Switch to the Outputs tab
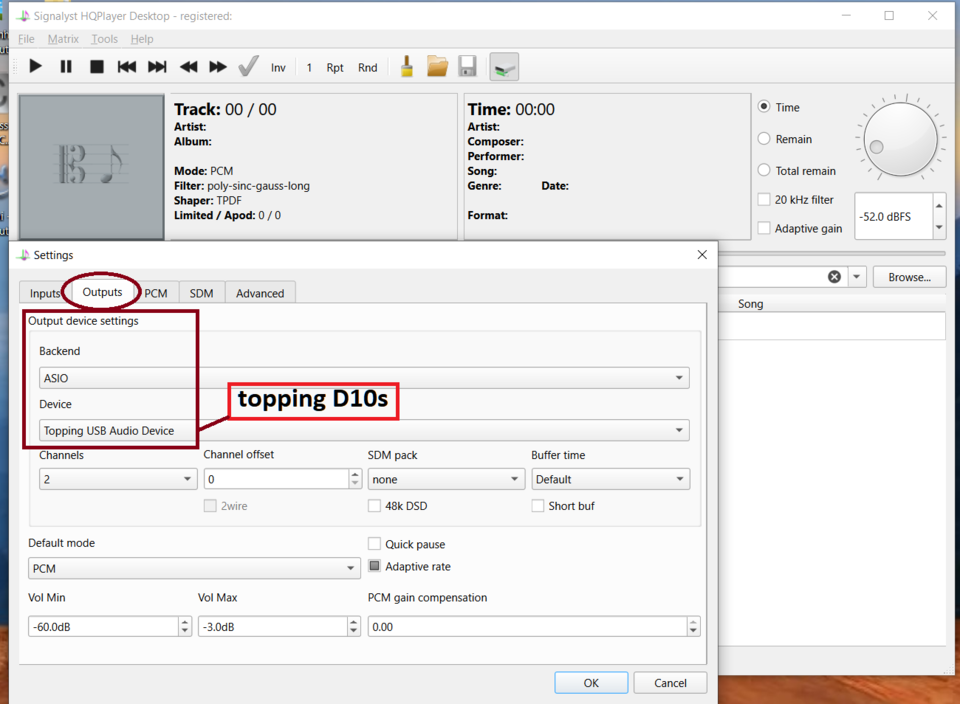 point(102,292)
